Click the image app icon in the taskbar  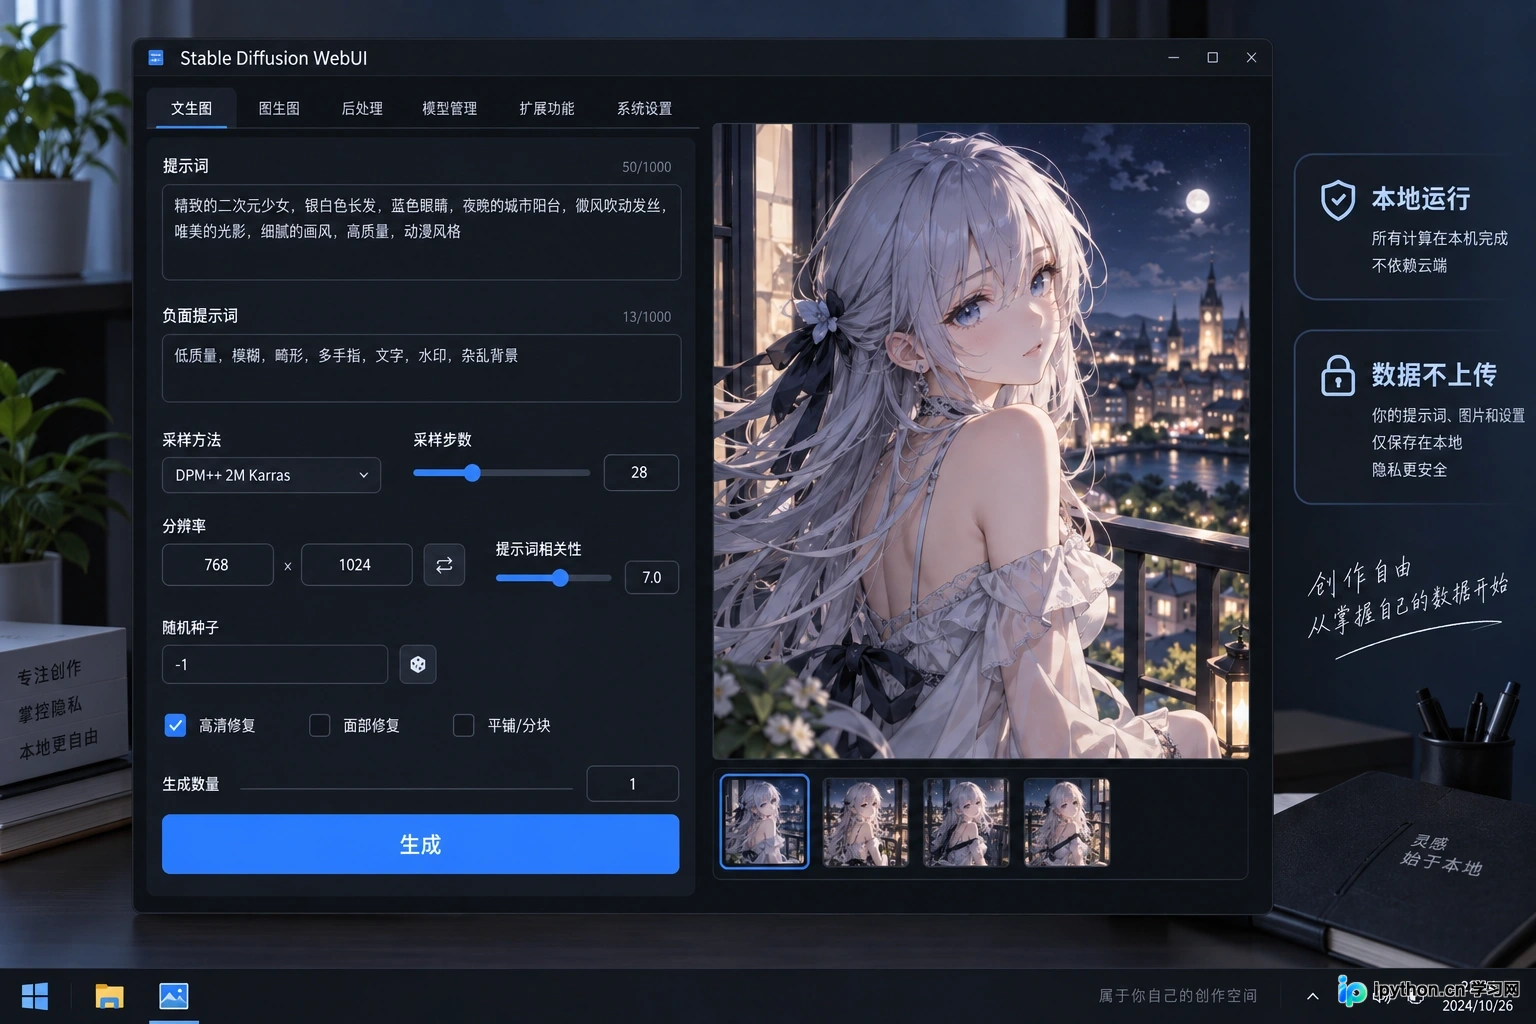pos(174,996)
